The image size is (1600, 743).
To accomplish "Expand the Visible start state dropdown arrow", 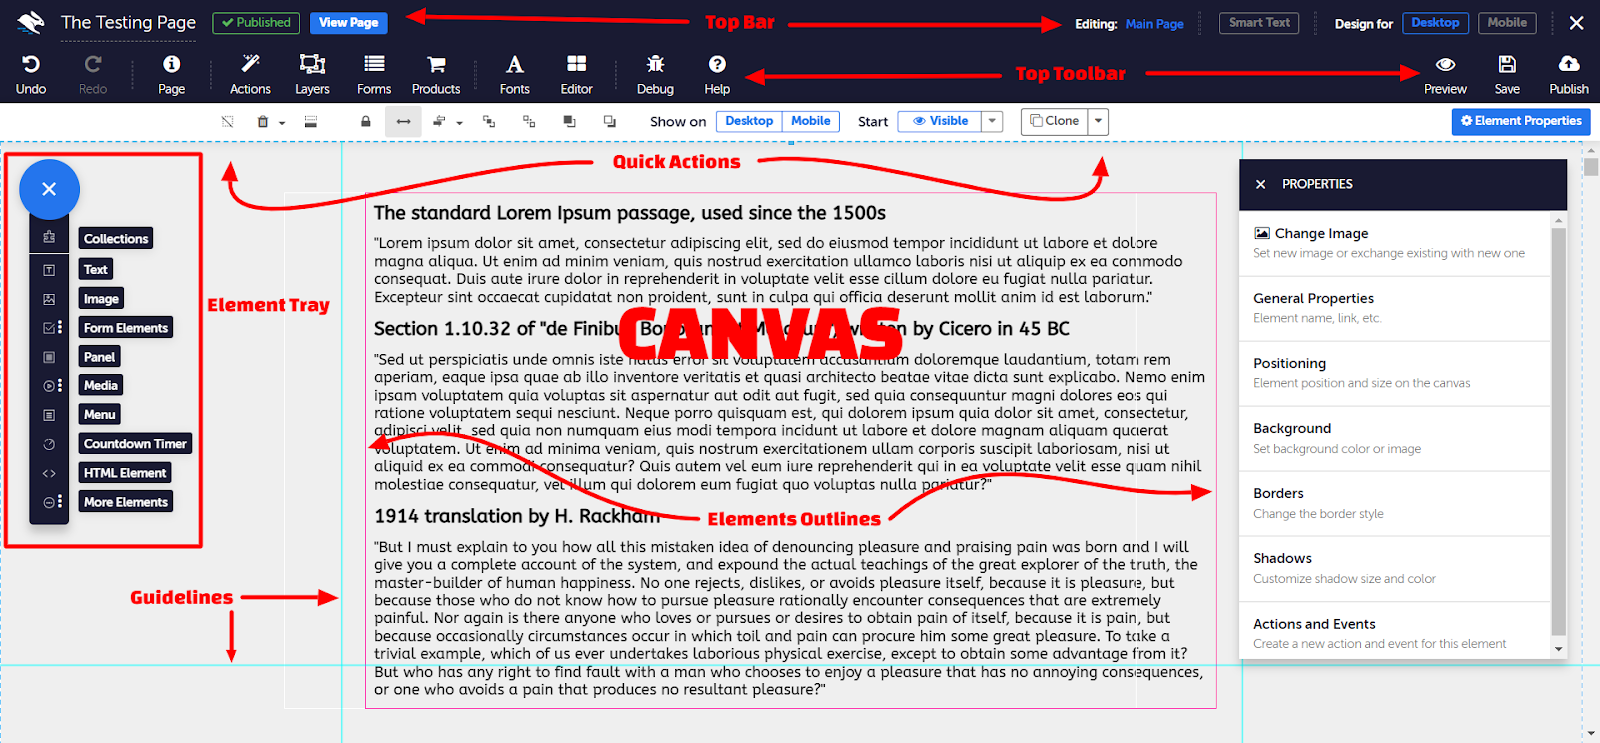I will click(x=992, y=122).
